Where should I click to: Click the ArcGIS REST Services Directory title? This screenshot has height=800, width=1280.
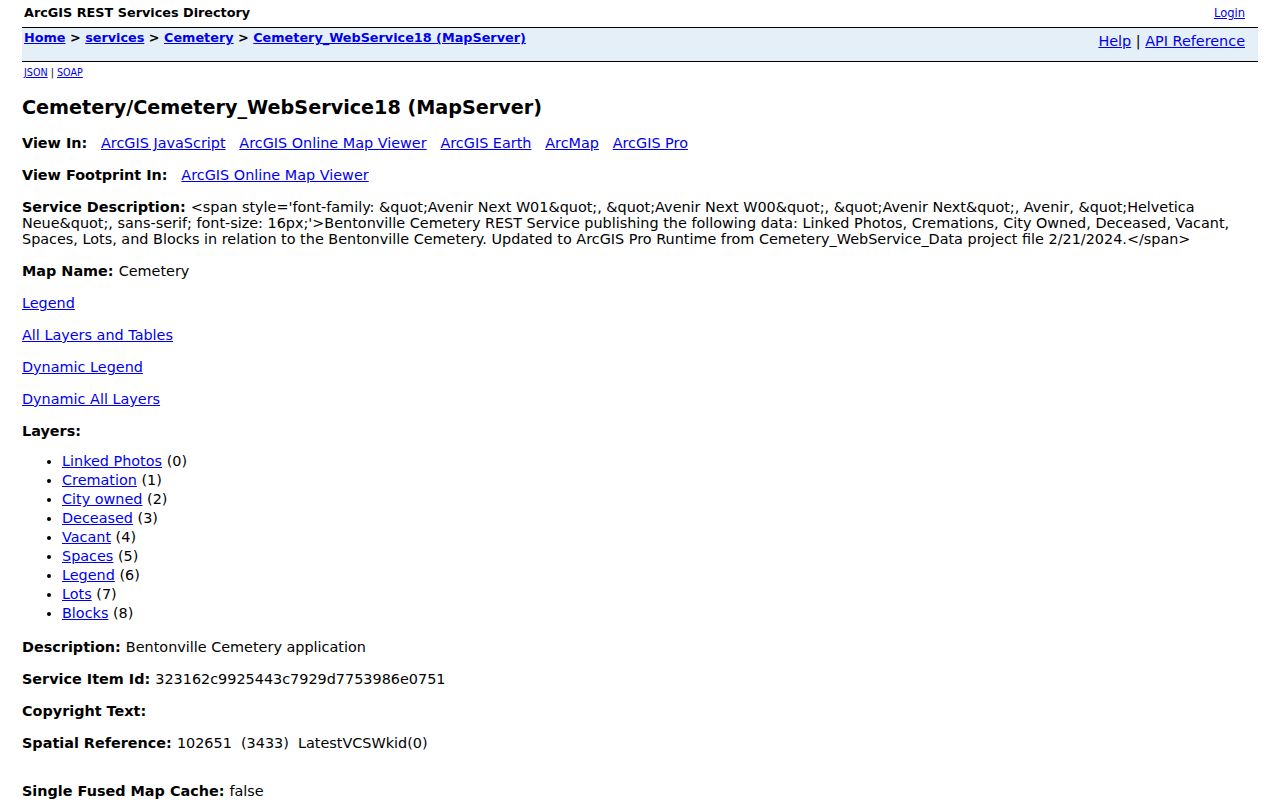(137, 13)
